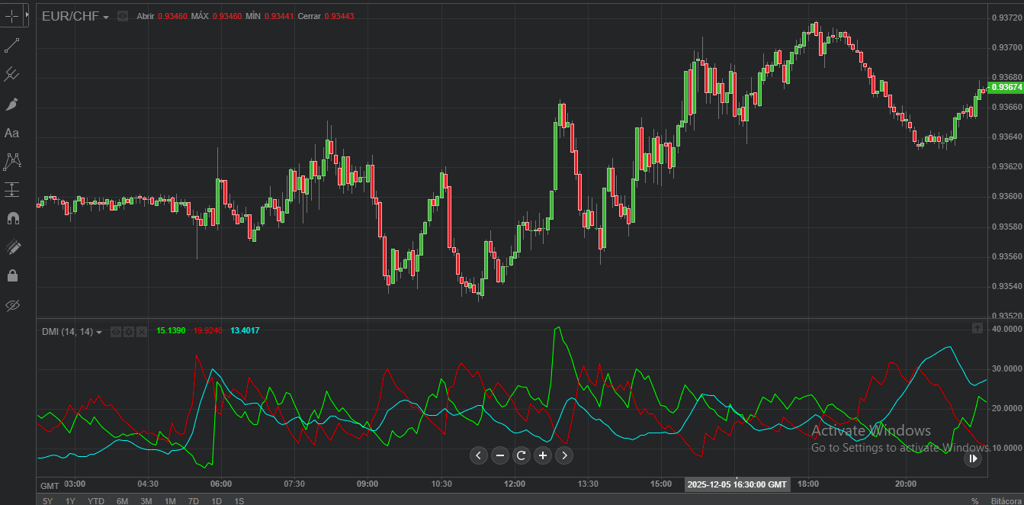
Task: Select the 3M time range
Action: (146, 501)
